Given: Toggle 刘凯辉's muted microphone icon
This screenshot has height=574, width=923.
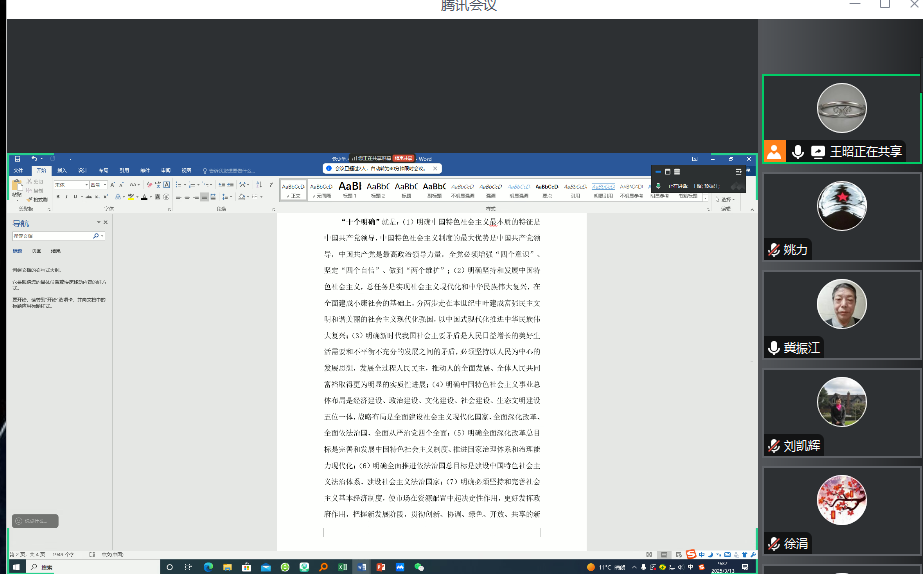Looking at the screenshot, I should pos(773,445).
